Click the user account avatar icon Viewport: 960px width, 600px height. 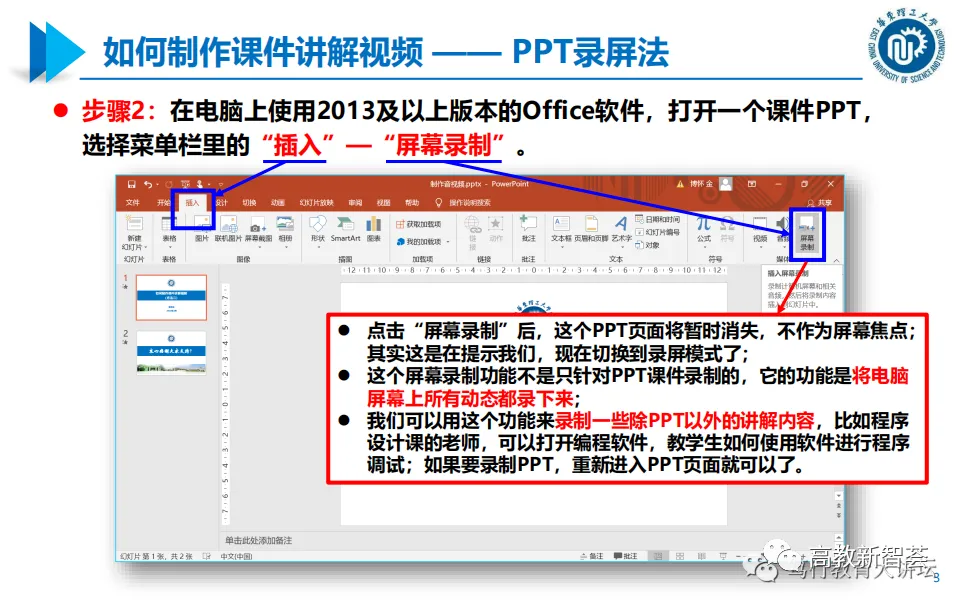[726, 184]
